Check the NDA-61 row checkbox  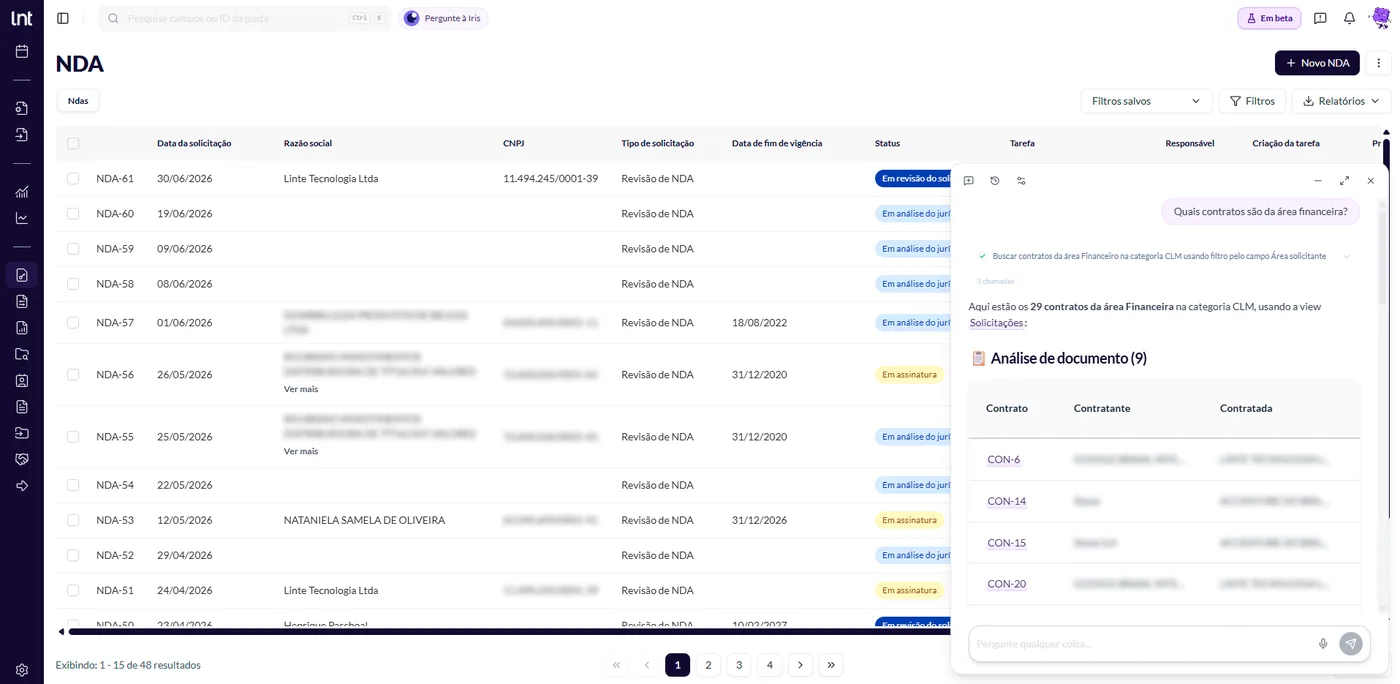point(73,178)
